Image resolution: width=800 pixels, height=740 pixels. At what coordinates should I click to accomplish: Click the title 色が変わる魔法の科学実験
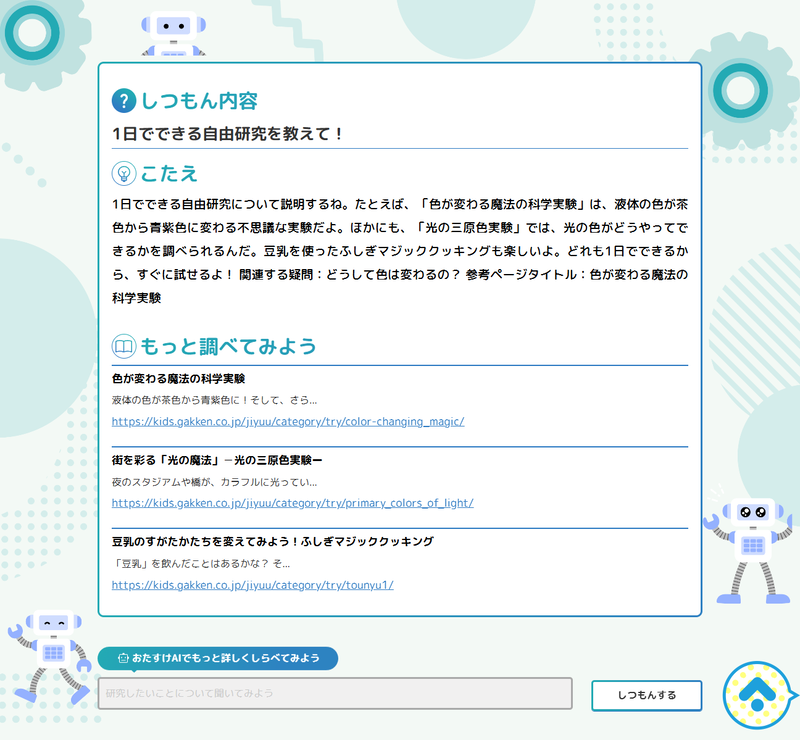[x=179, y=379]
